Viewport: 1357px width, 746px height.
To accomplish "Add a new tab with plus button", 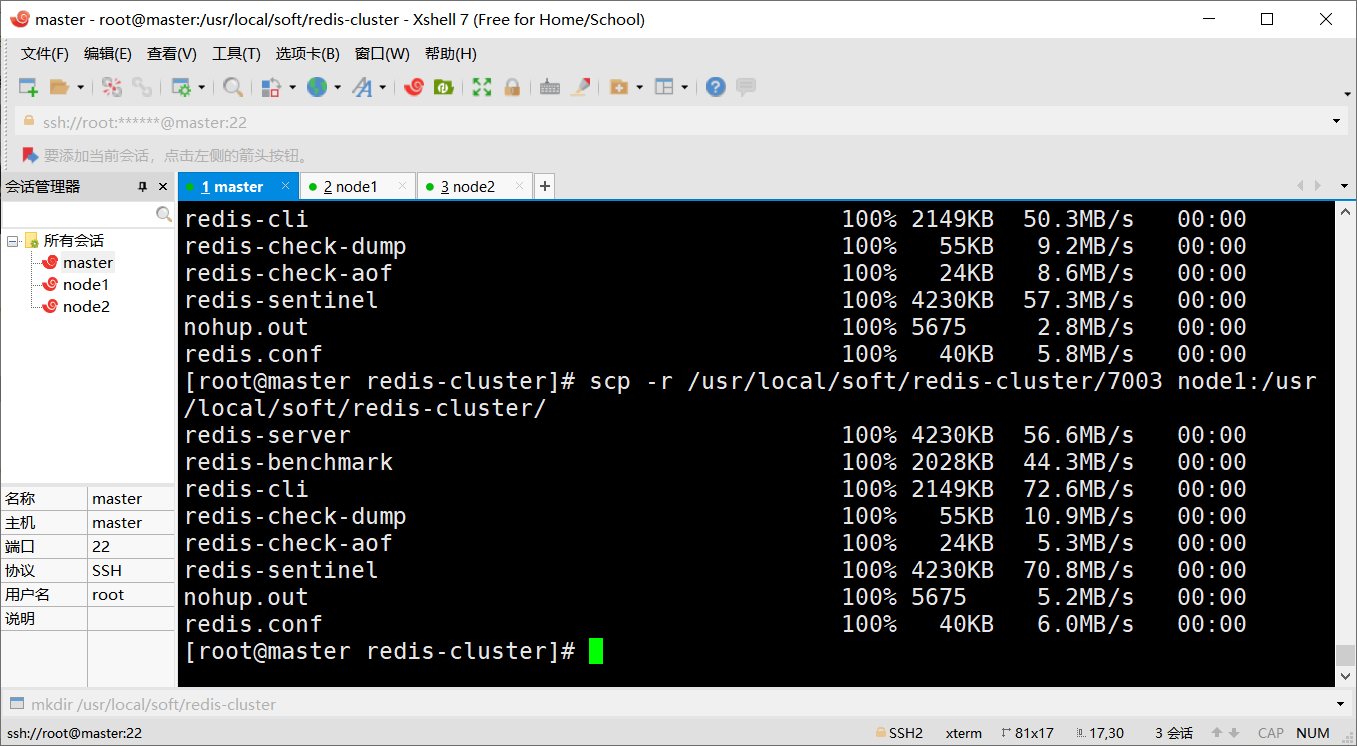I will tap(544, 186).
